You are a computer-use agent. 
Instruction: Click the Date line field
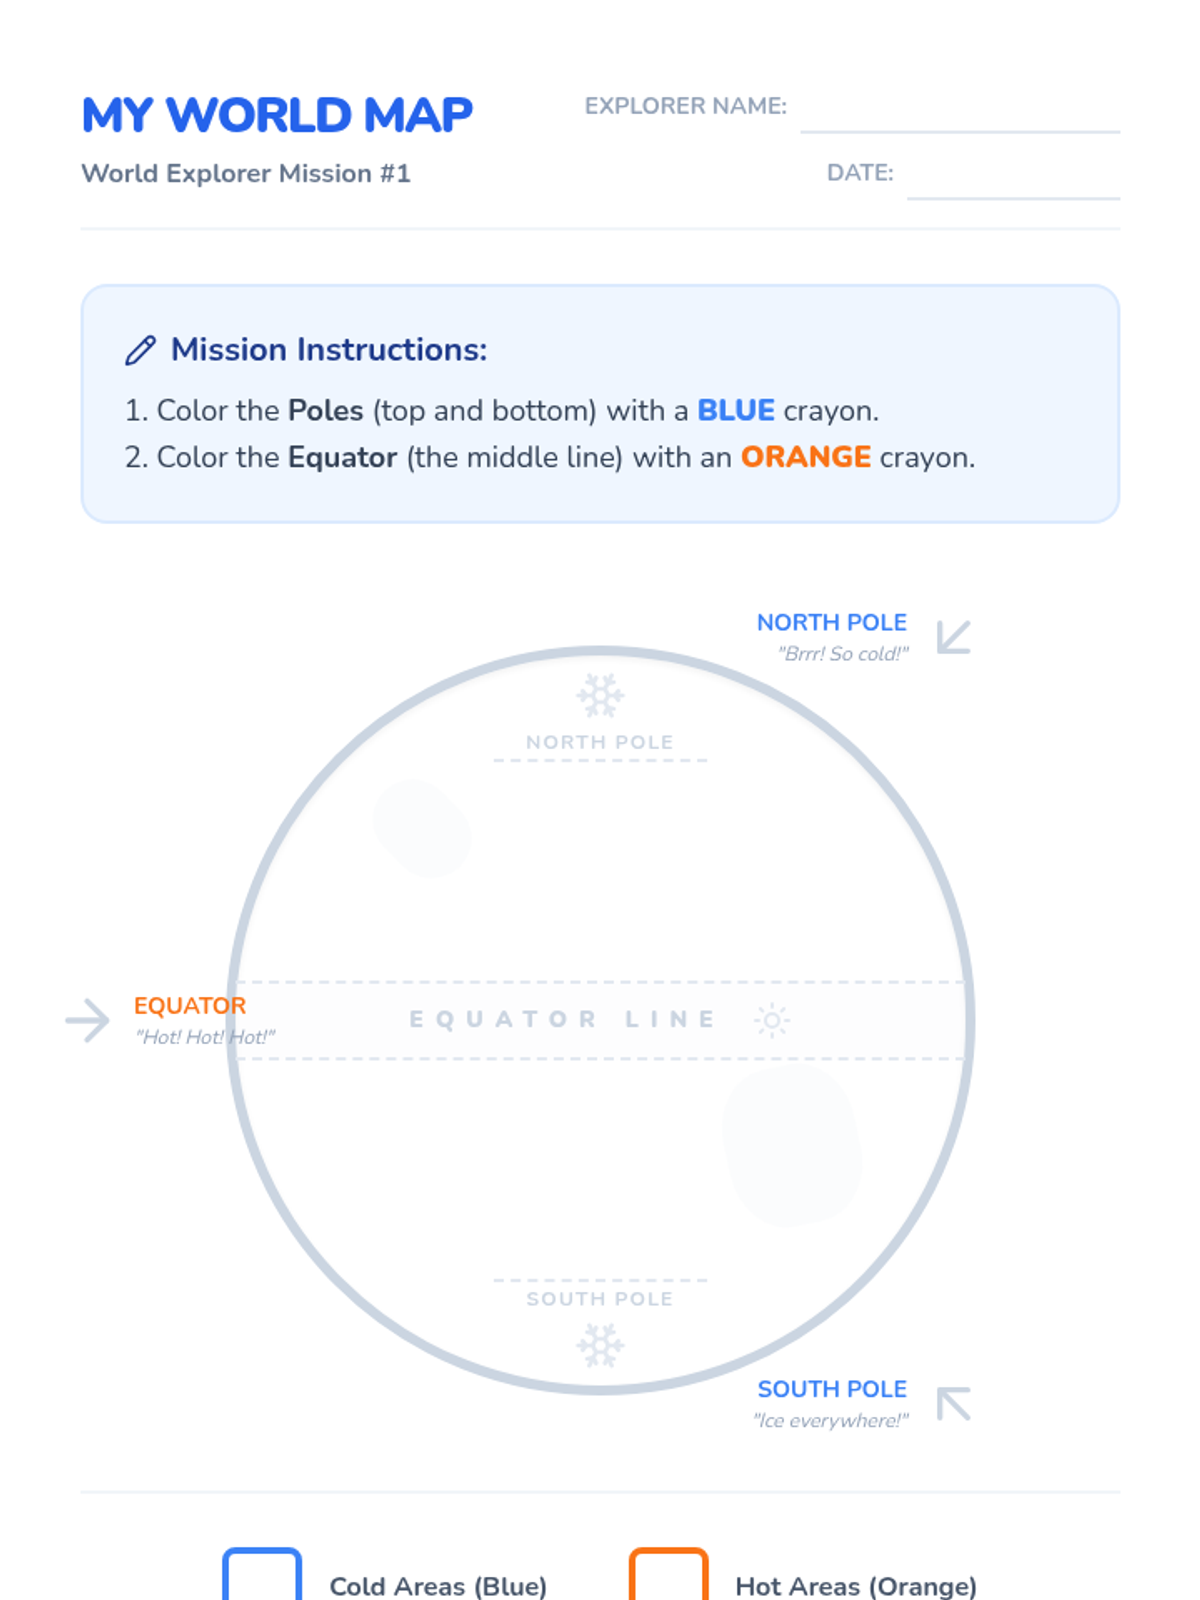(x=1012, y=180)
